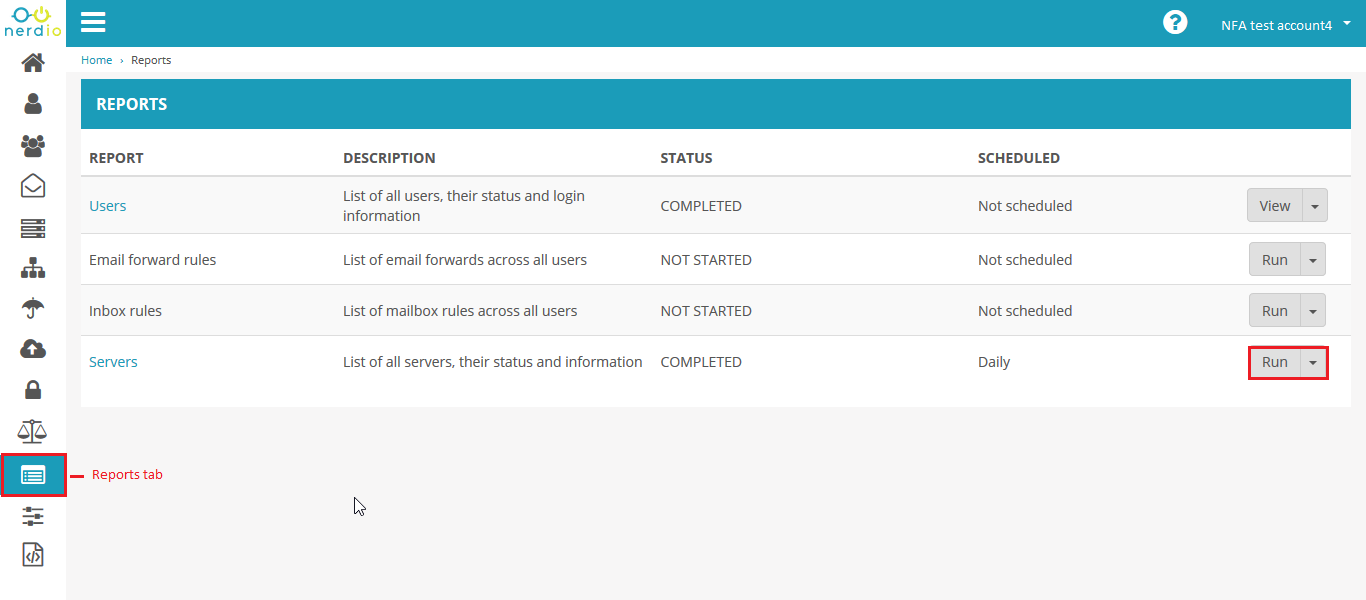Image resolution: width=1366 pixels, height=600 pixels.
Task: Expand dropdown arrow for Servers Run
Action: [1314, 362]
